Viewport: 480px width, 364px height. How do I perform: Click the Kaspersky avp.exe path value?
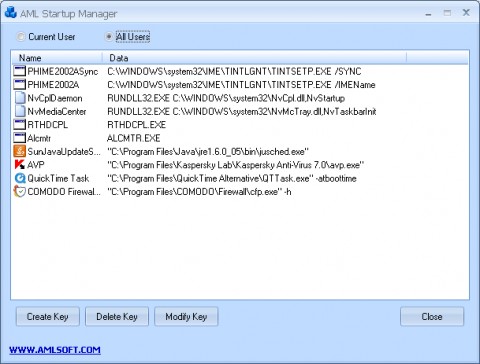click(236, 165)
